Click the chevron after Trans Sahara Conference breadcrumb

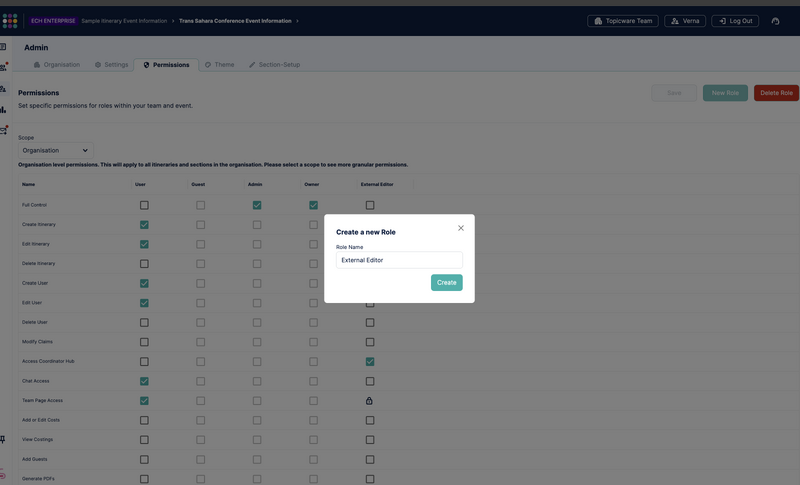[x=297, y=21]
